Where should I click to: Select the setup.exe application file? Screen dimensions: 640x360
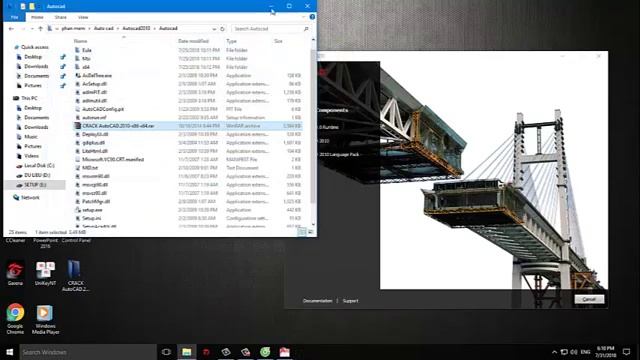[x=92, y=210]
